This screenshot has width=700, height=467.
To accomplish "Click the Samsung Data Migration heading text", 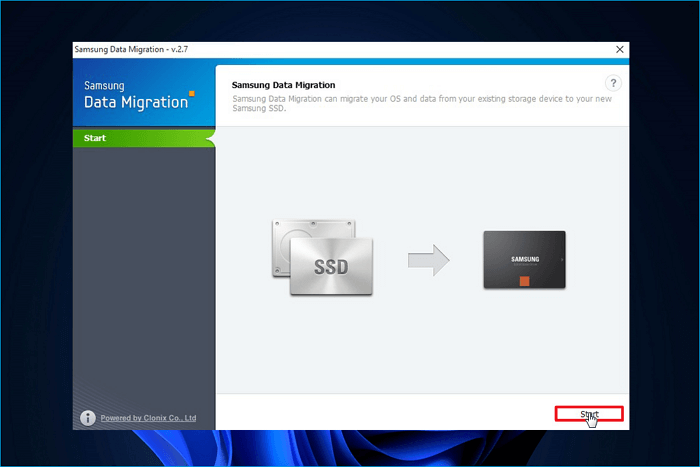I will (283, 85).
